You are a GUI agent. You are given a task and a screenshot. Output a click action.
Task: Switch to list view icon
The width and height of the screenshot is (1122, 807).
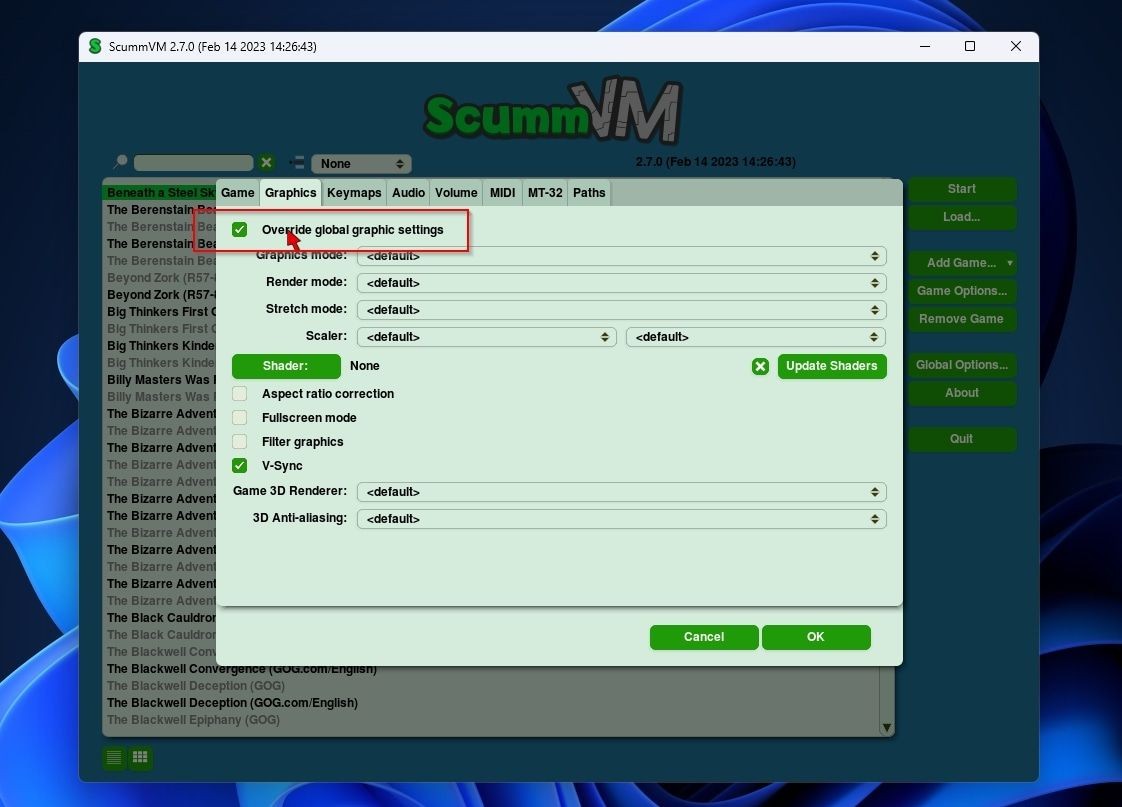(114, 757)
